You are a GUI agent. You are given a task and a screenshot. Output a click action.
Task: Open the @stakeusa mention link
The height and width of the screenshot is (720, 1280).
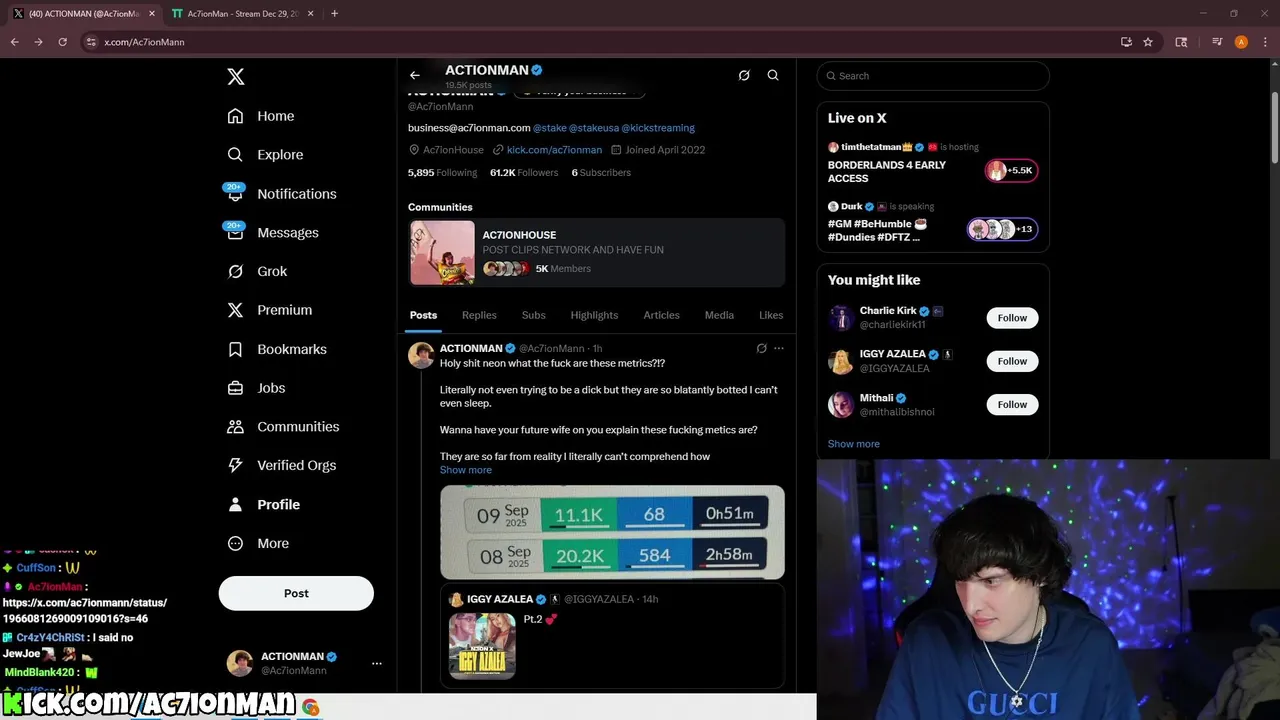pyautogui.click(x=594, y=128)
